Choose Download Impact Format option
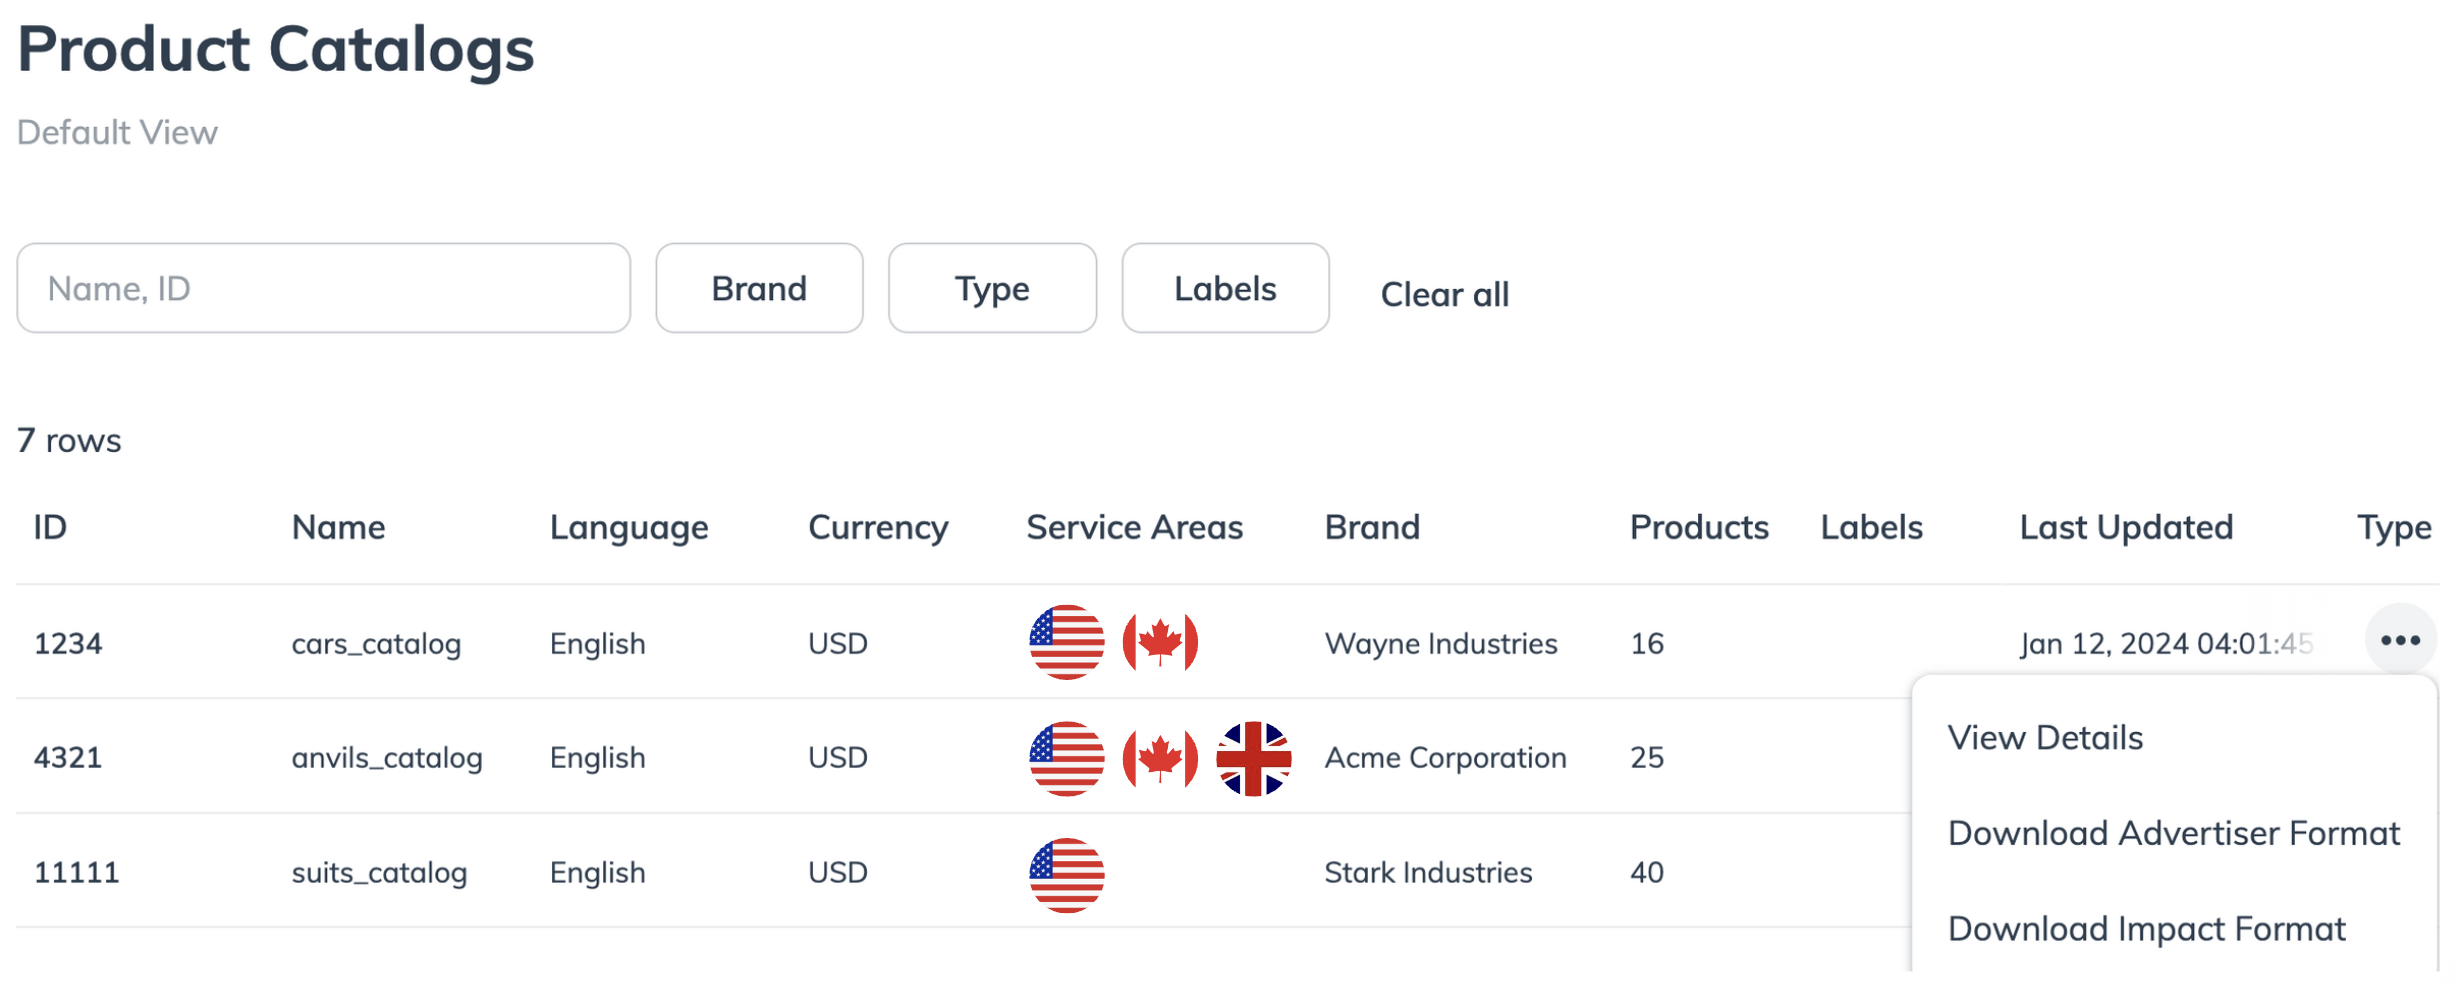 click(x=2146, y=929)
